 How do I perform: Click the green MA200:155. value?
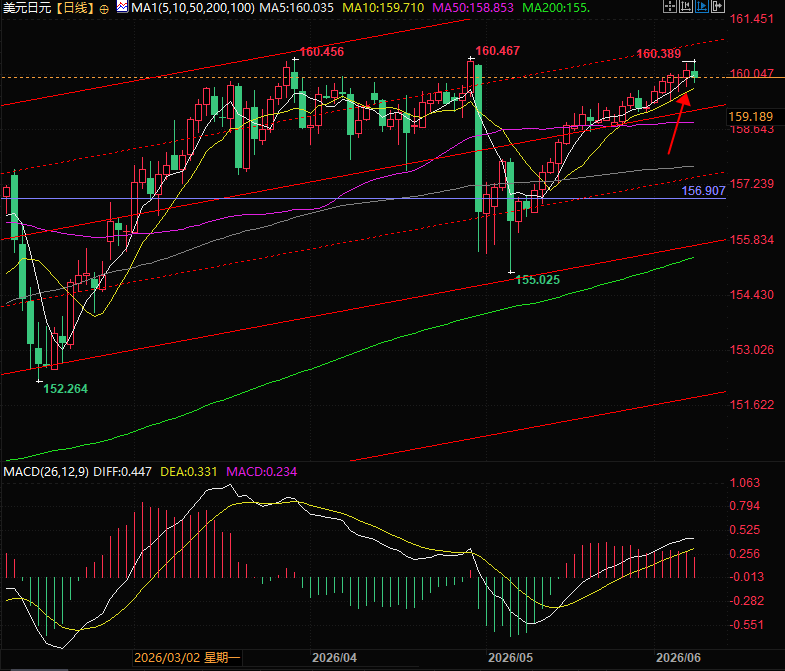click(x=556, y=8)
